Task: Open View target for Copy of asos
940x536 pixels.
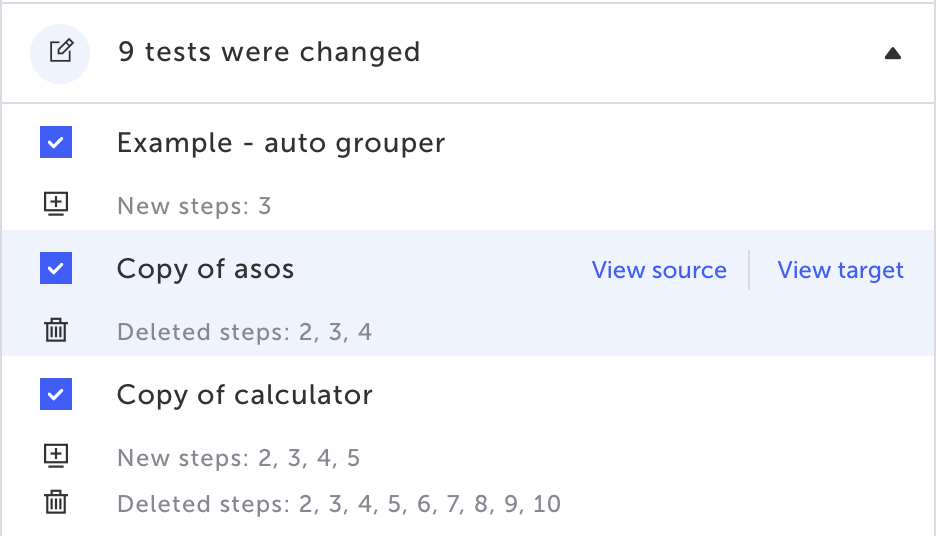Action: (840, 270)
